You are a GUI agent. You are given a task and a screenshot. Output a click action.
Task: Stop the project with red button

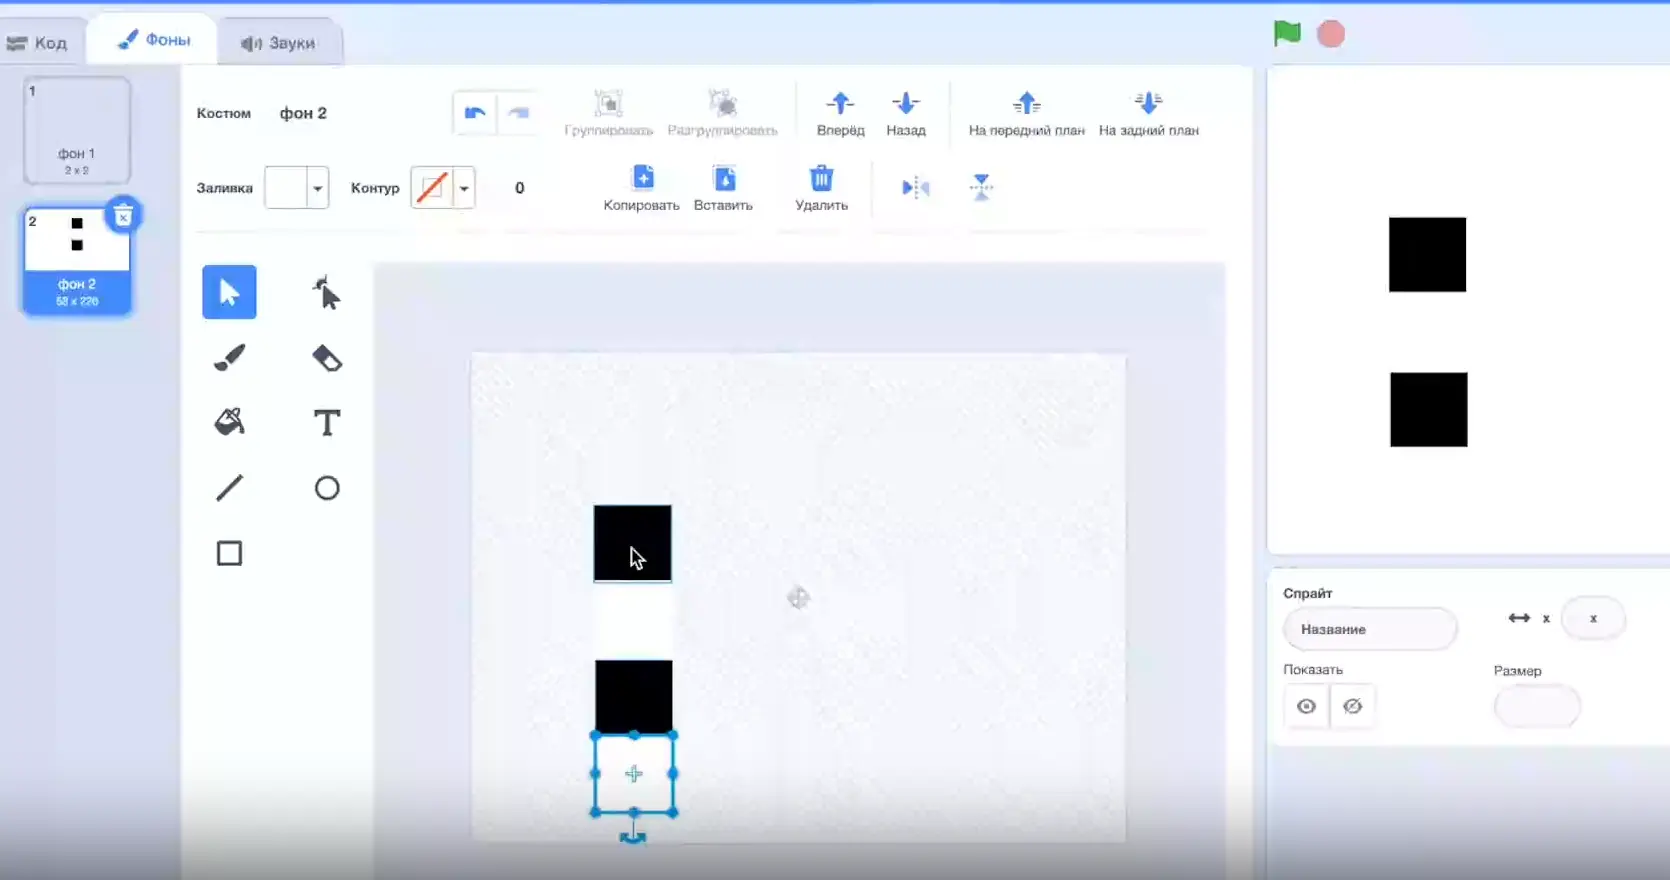(1331, 34)
